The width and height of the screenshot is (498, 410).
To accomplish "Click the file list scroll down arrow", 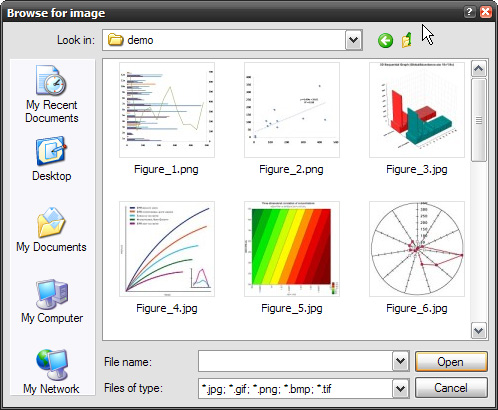I will 479,331.
